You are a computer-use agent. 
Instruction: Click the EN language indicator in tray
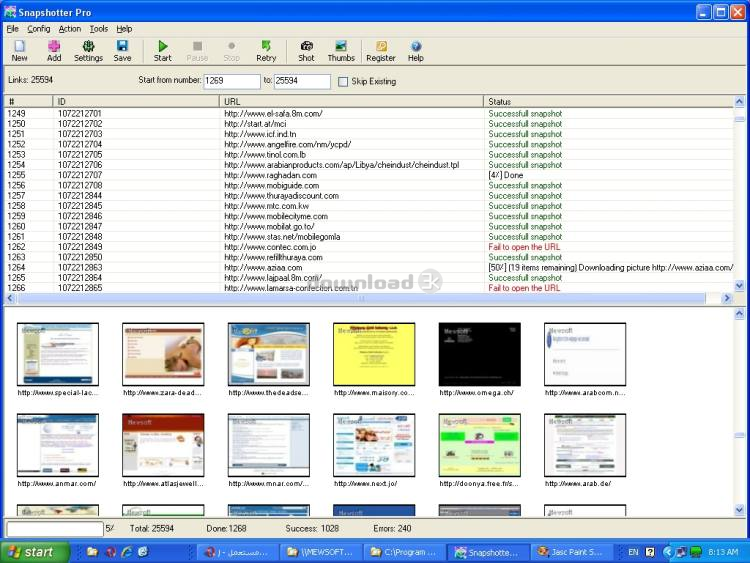[x=633, y=552]
